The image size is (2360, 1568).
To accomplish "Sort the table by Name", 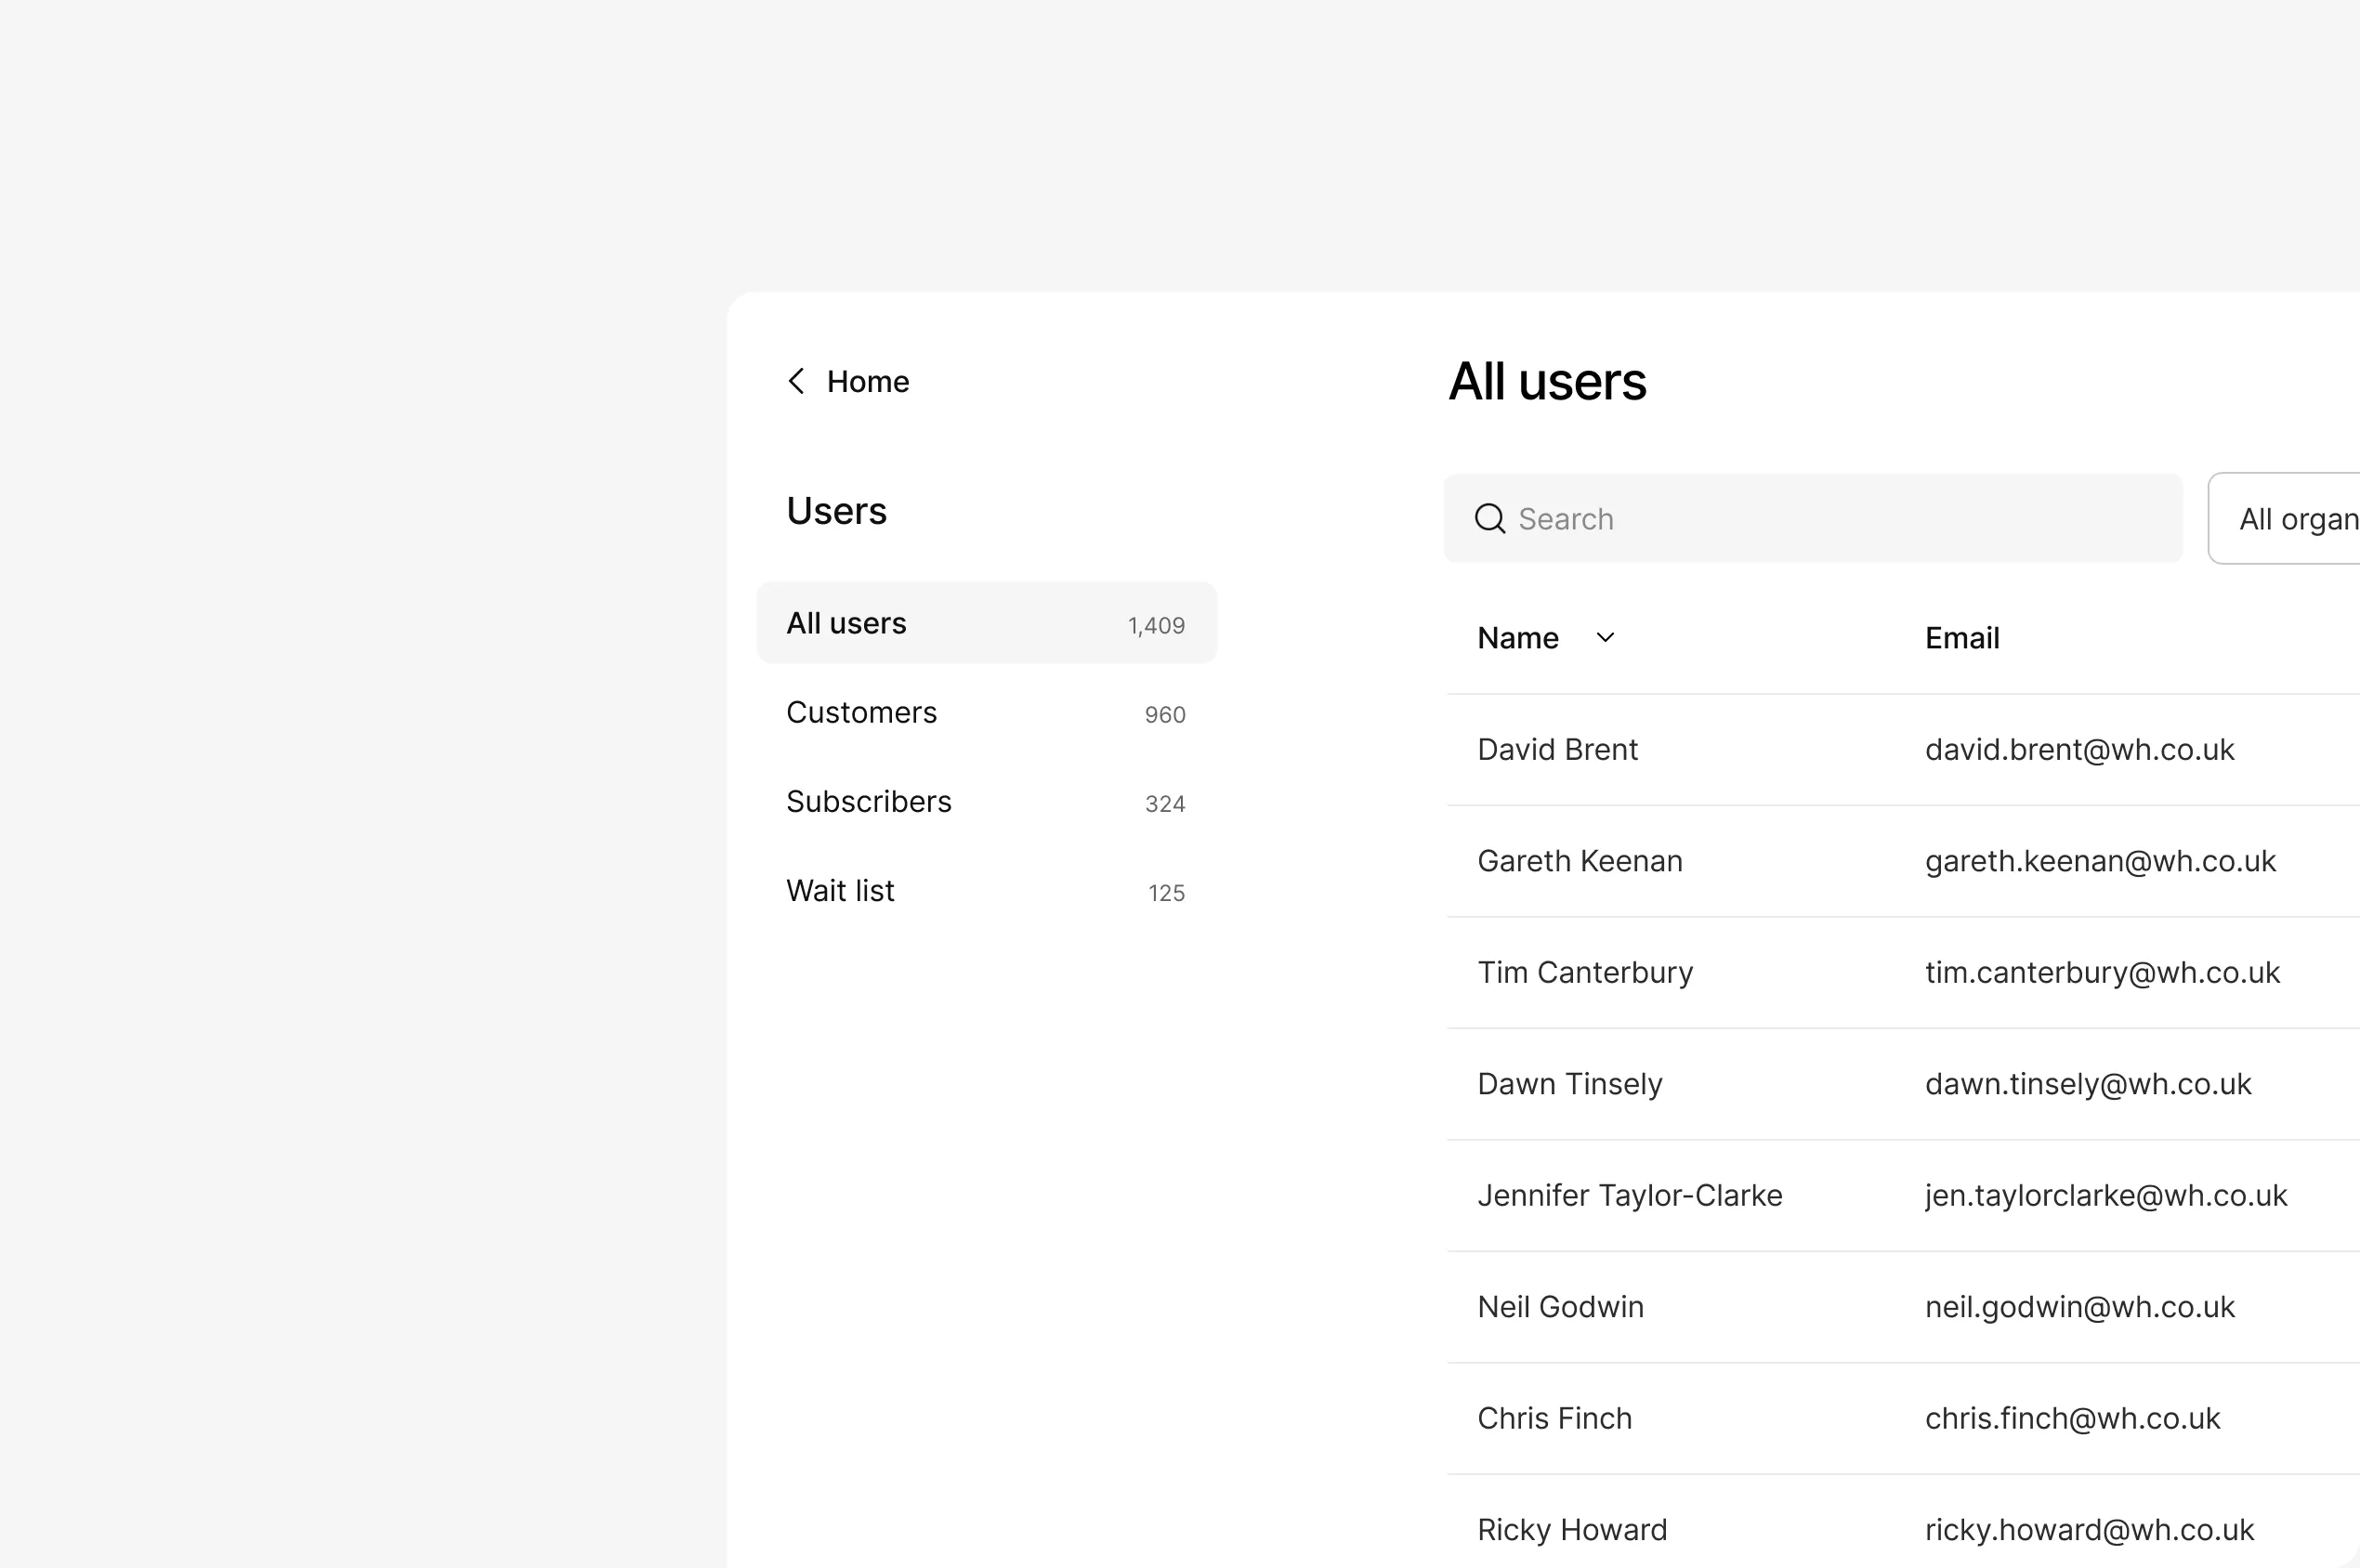I will tap(1518, 637).
